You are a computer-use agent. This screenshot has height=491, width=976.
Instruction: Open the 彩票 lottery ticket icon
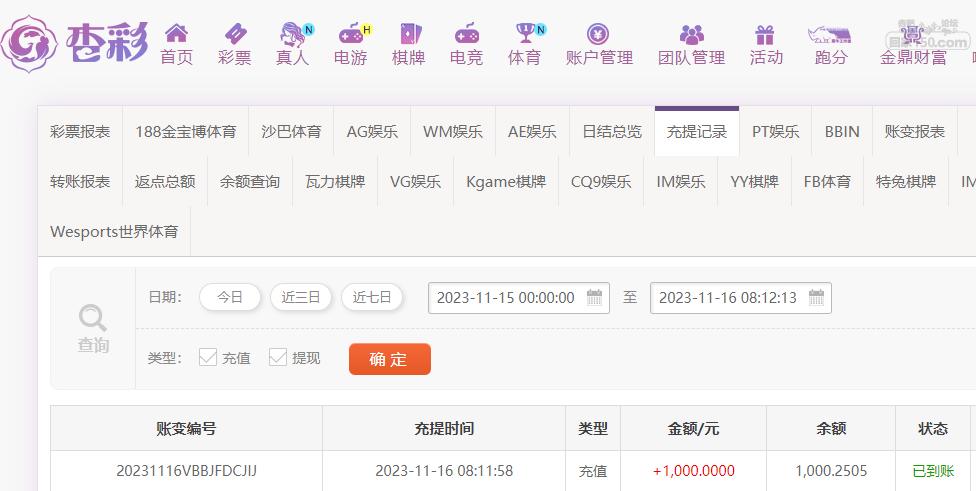(235, 33)
